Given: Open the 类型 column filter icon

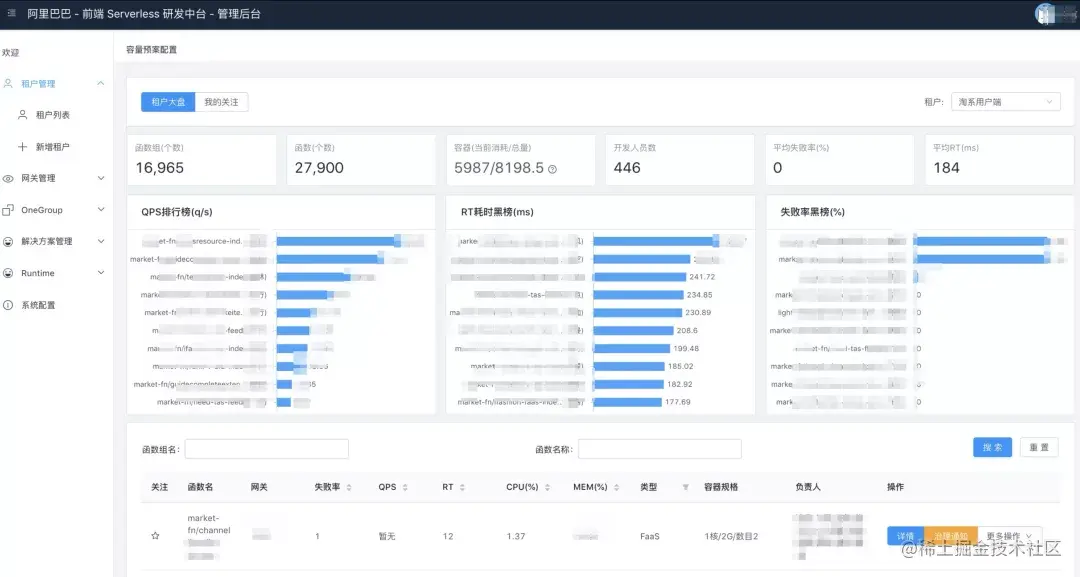Looking at the screenshot, I should tap(685, 487).
